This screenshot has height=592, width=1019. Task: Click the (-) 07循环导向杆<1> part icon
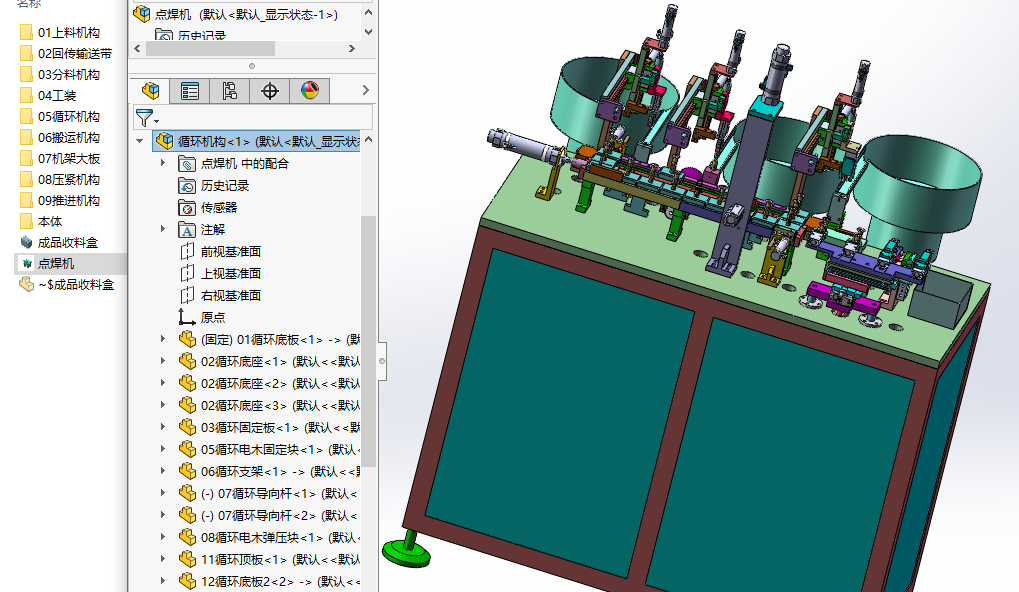pos(187,493)
